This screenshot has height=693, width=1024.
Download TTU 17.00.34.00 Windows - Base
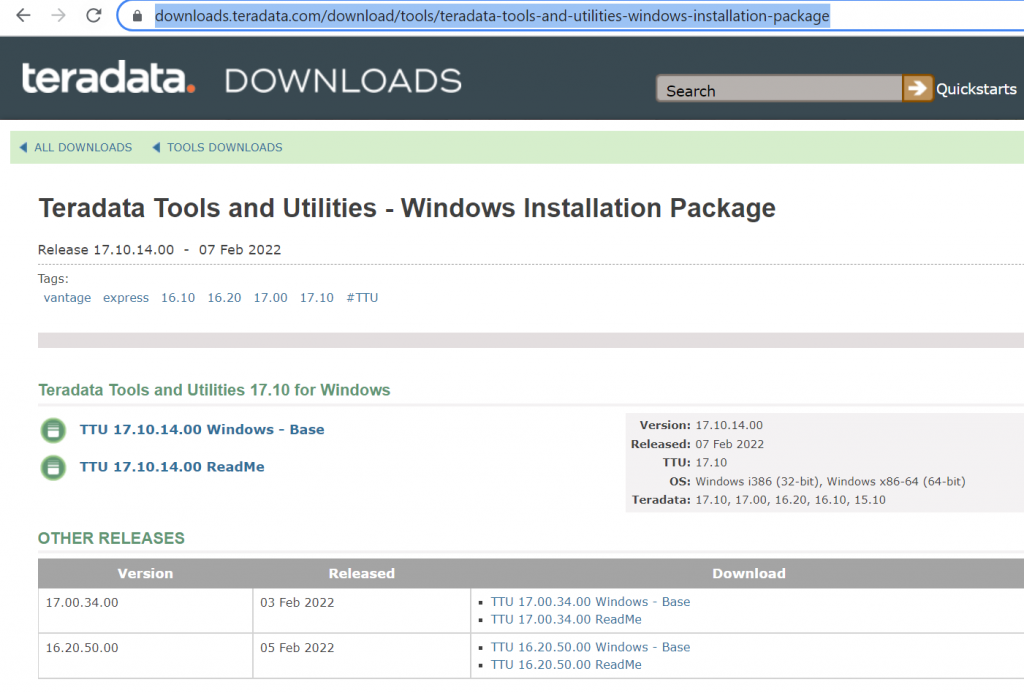tap(590, 601)
